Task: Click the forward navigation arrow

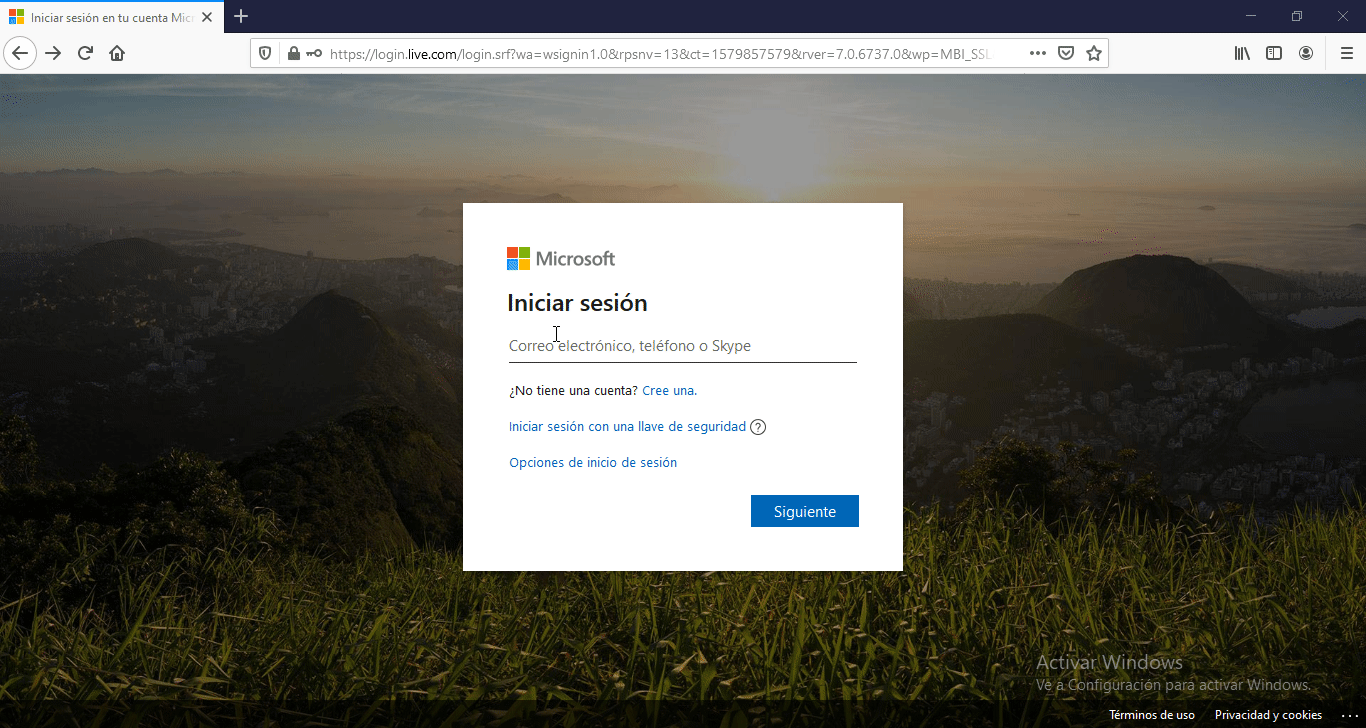Action: pyautogui.click(x=53, y=53)
